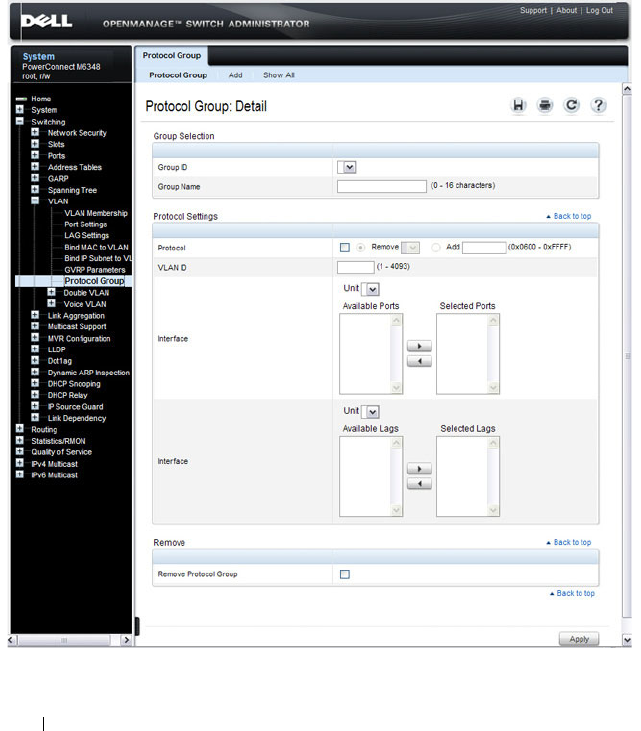Click the navigation tree horizontal scrollbar thumb

coord(64,640)
